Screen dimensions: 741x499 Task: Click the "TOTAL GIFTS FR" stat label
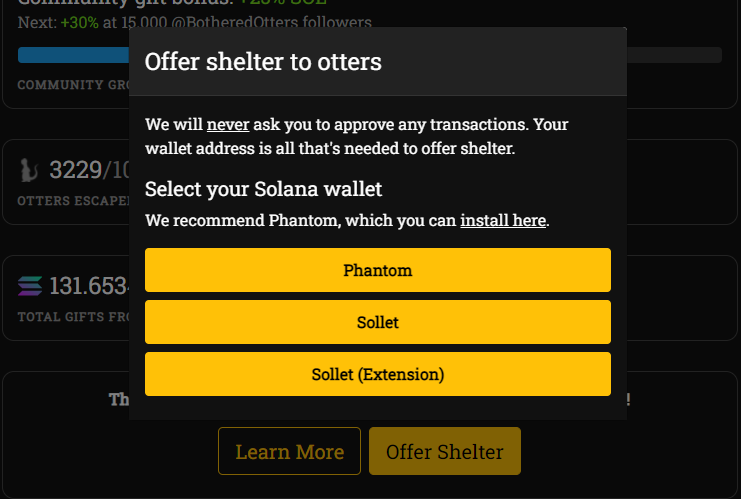point(72,316)
